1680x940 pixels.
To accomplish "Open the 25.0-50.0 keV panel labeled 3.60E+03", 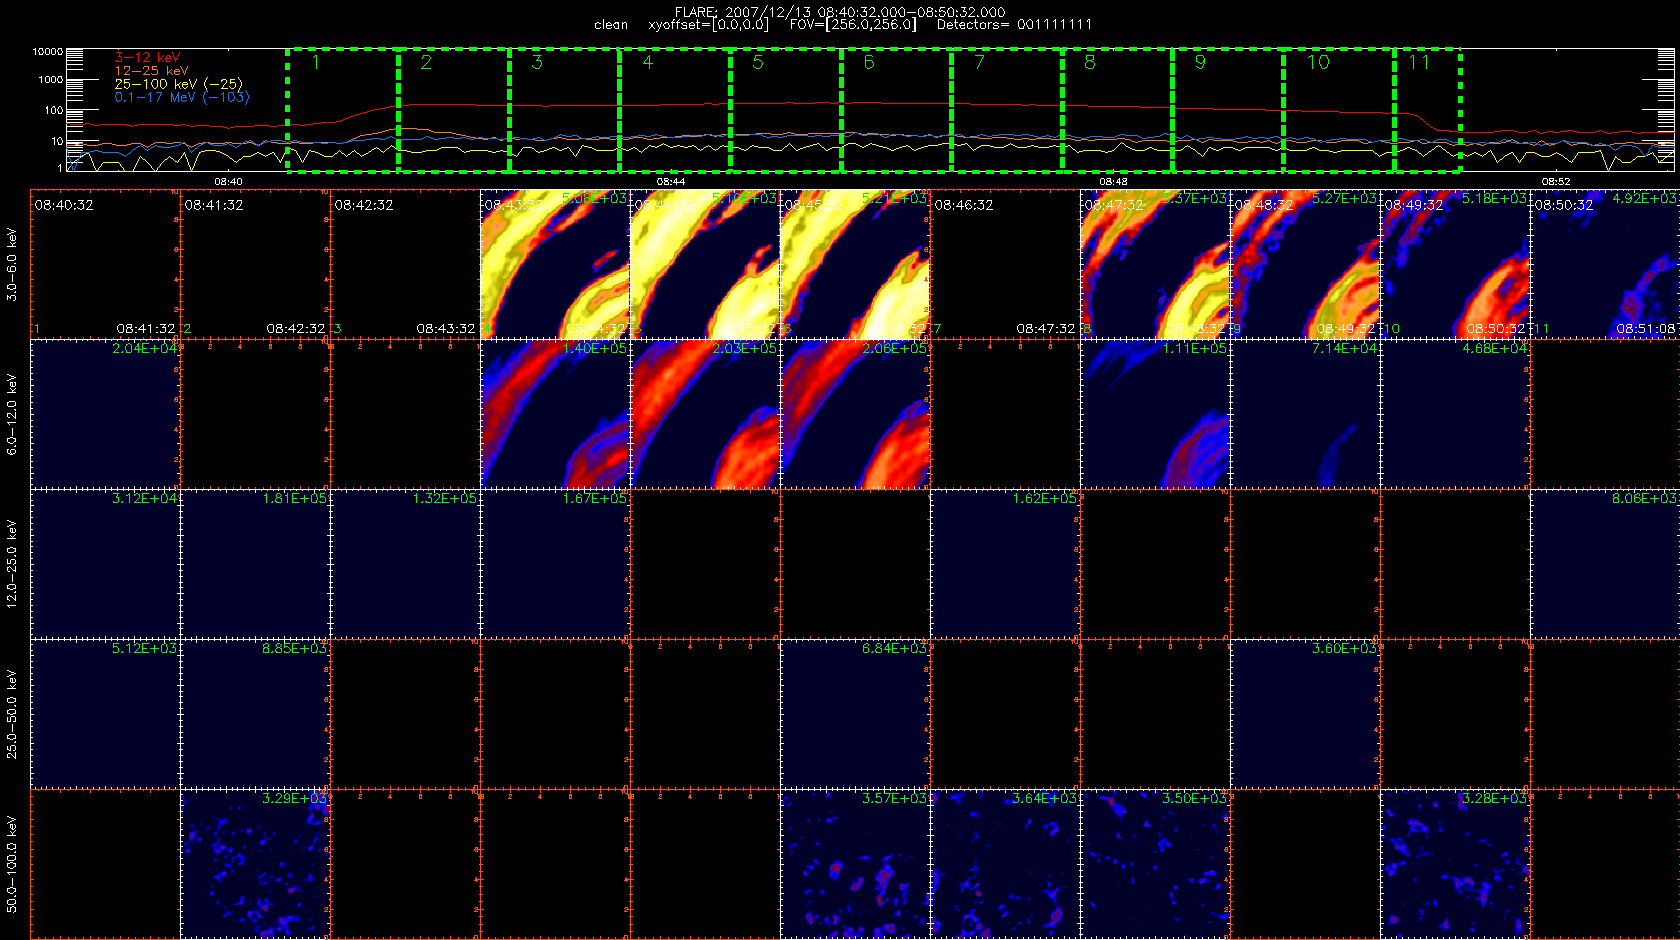I will [x=1305, y=714].
